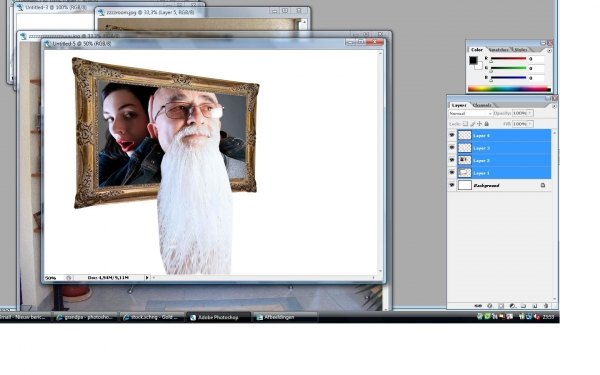Click the Opacity 100% input field
The width and height of the screenshot is (600, 375).
click(520, 113)
